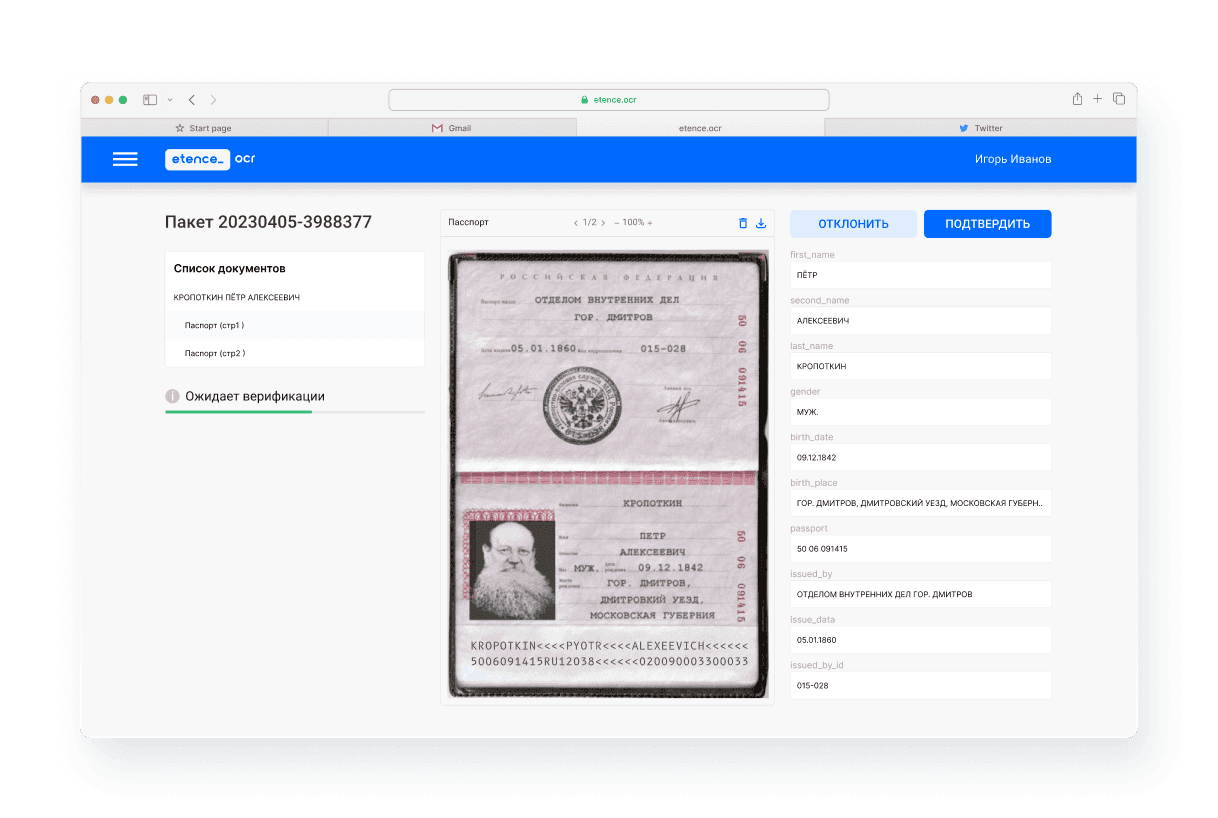Click the birth_date input field
Image resolution: width=1218 pixels, height=818 pixels.
pyautogui.click(x=920, y=457)
